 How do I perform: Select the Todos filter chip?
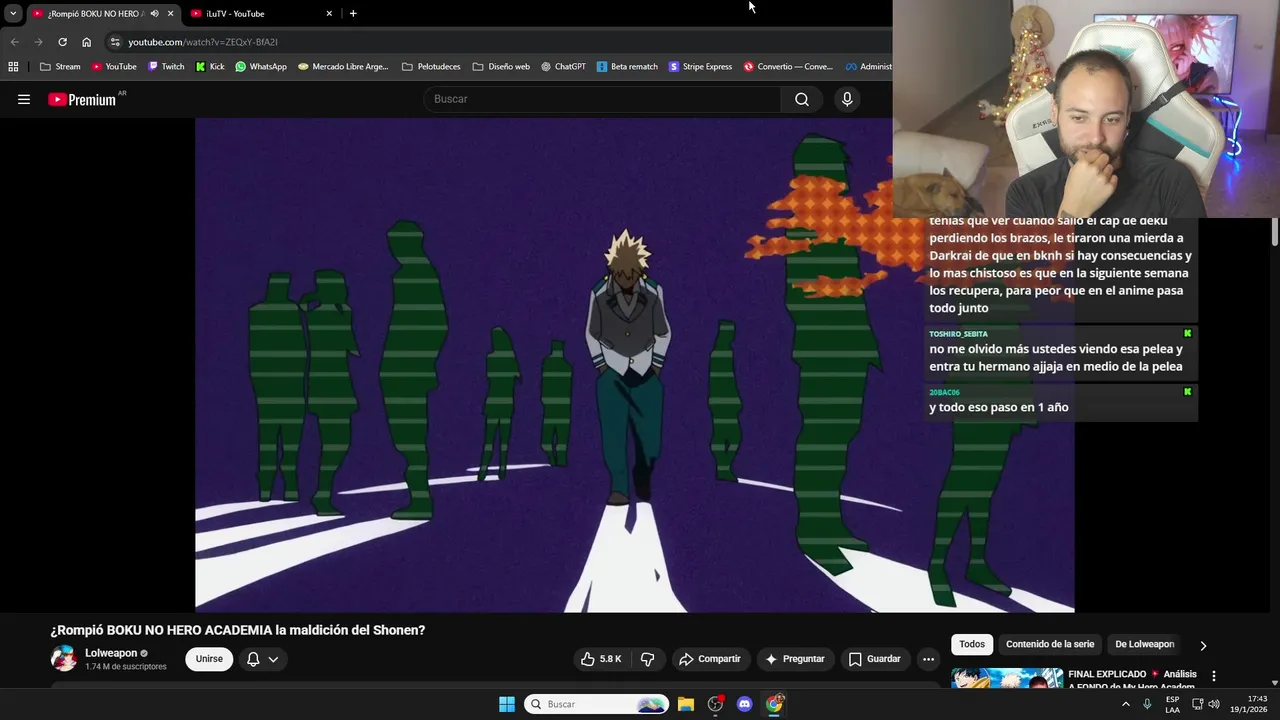tap(972, 644)
